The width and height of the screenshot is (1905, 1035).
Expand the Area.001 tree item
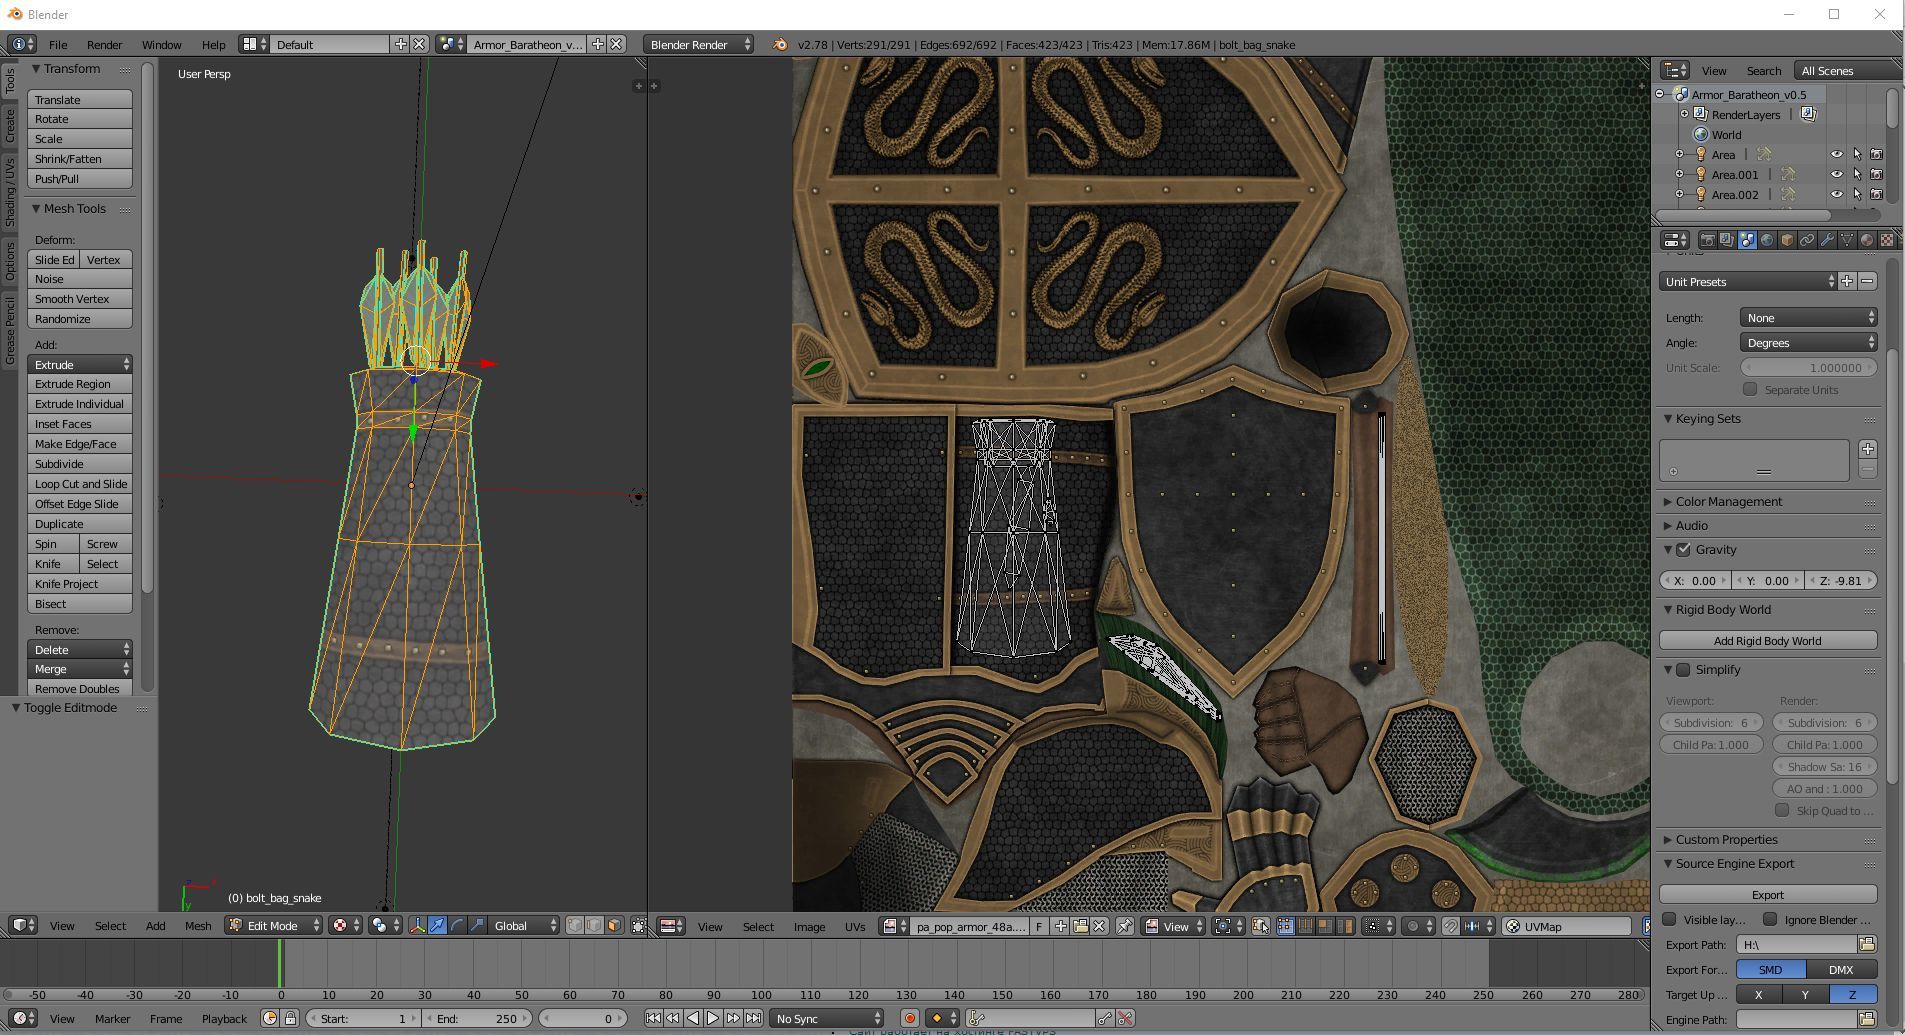(1679, 174)
